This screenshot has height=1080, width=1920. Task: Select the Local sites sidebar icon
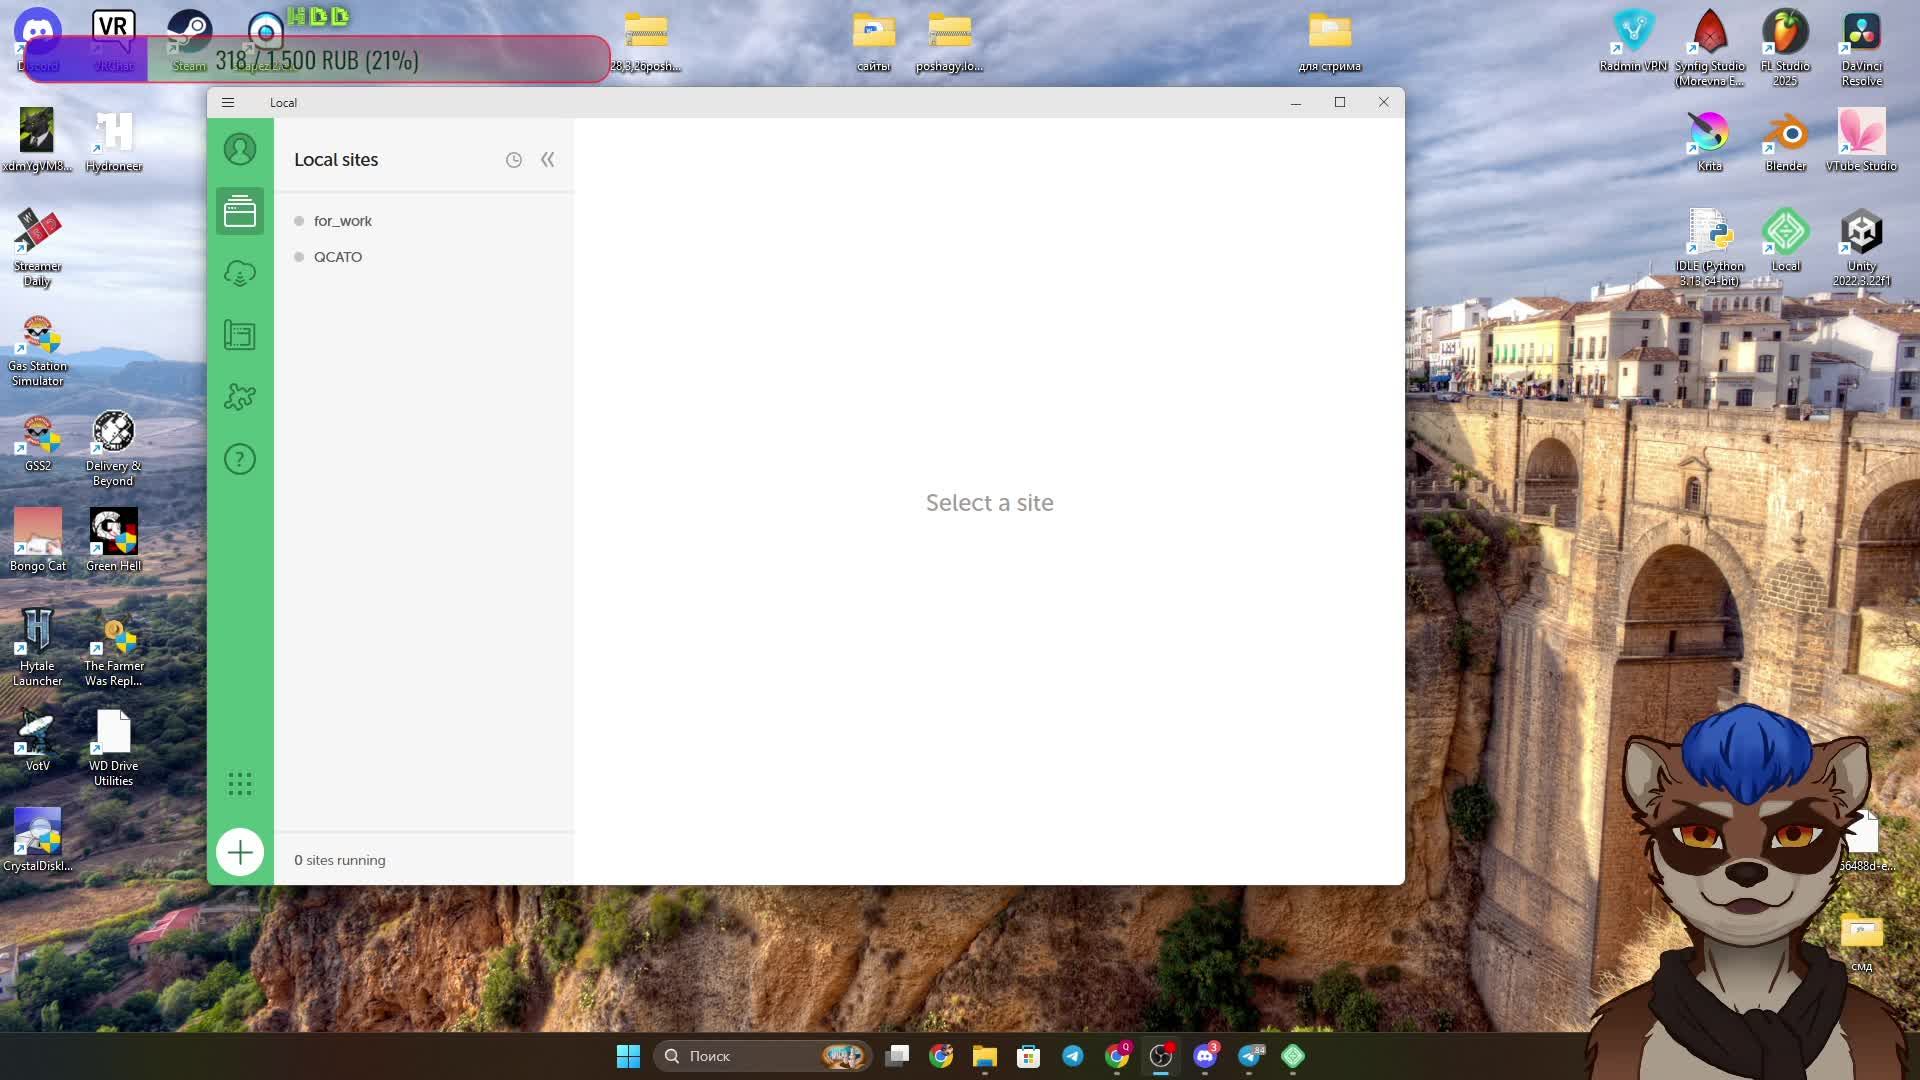click(240, 211)
